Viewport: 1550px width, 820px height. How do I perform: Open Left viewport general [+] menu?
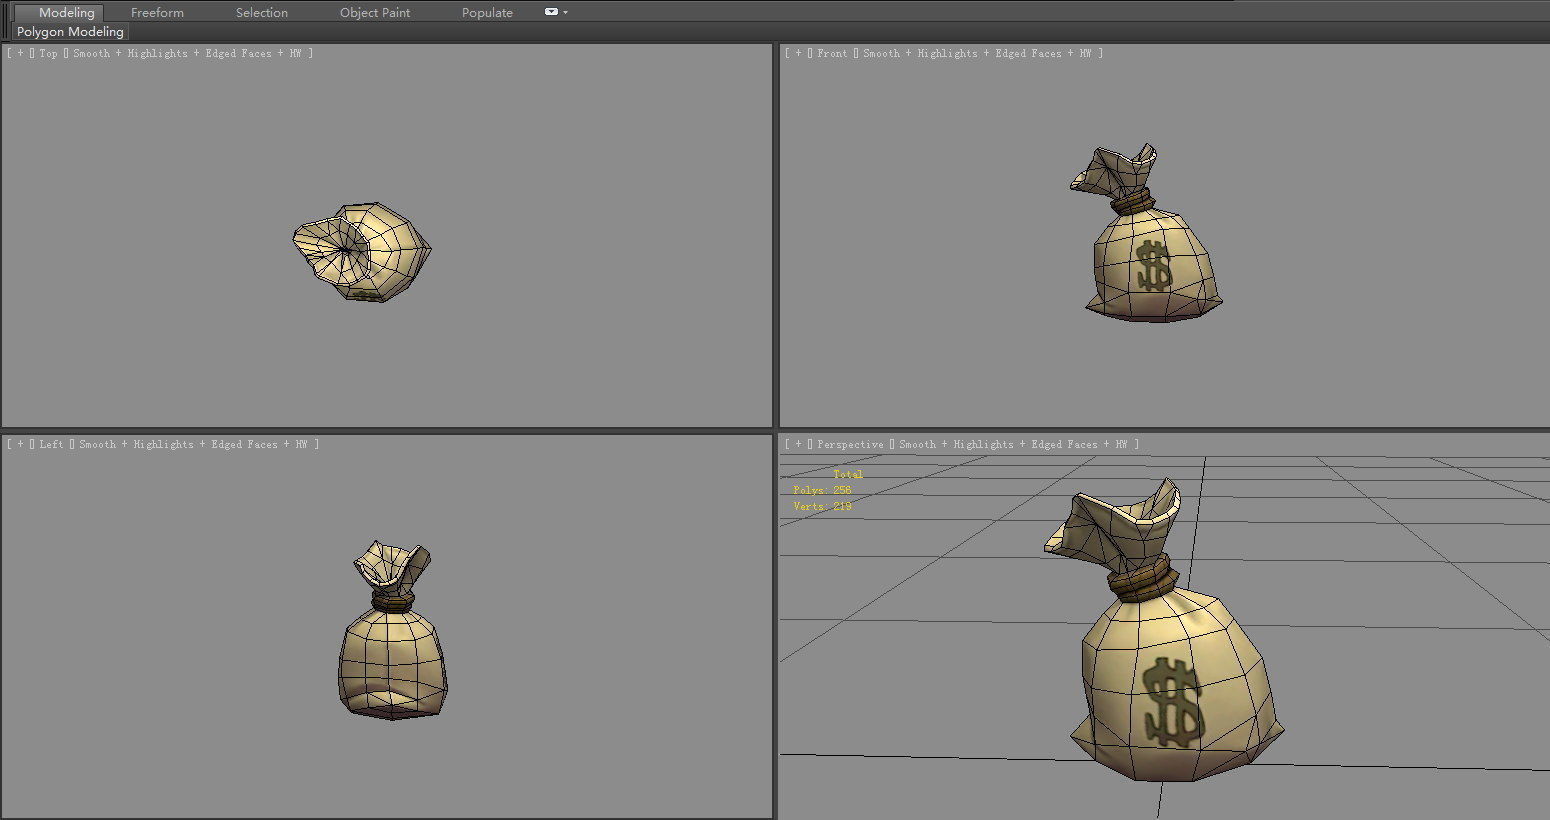click(20, 444)
